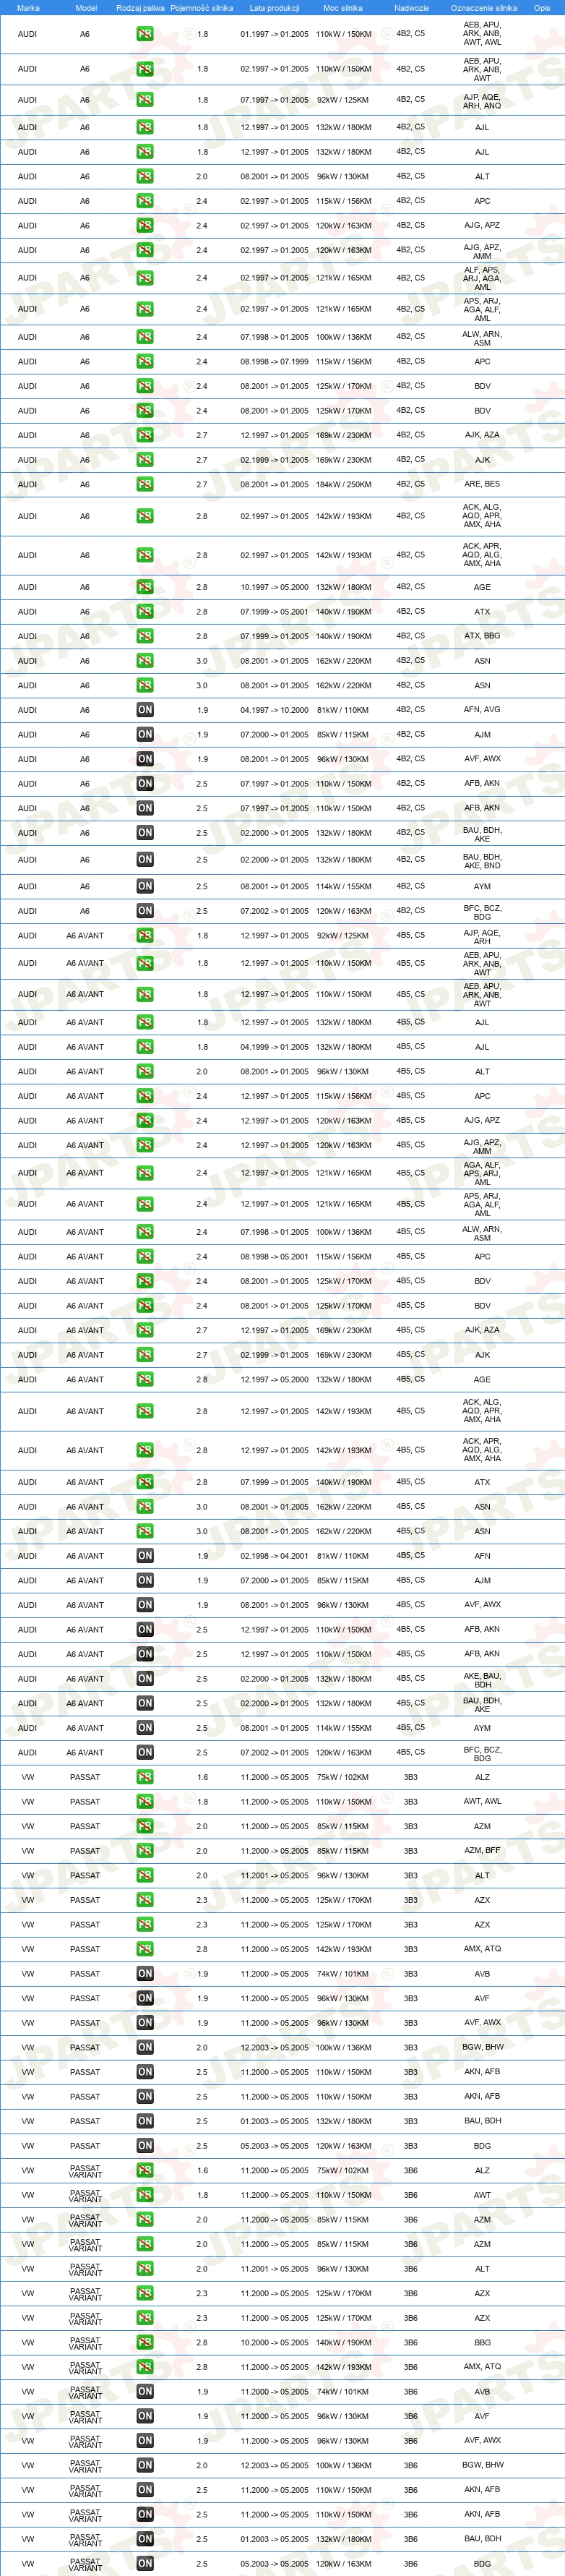Select the years cell '12.2003 -> 05.2005' in PASSAT row

274,2047
